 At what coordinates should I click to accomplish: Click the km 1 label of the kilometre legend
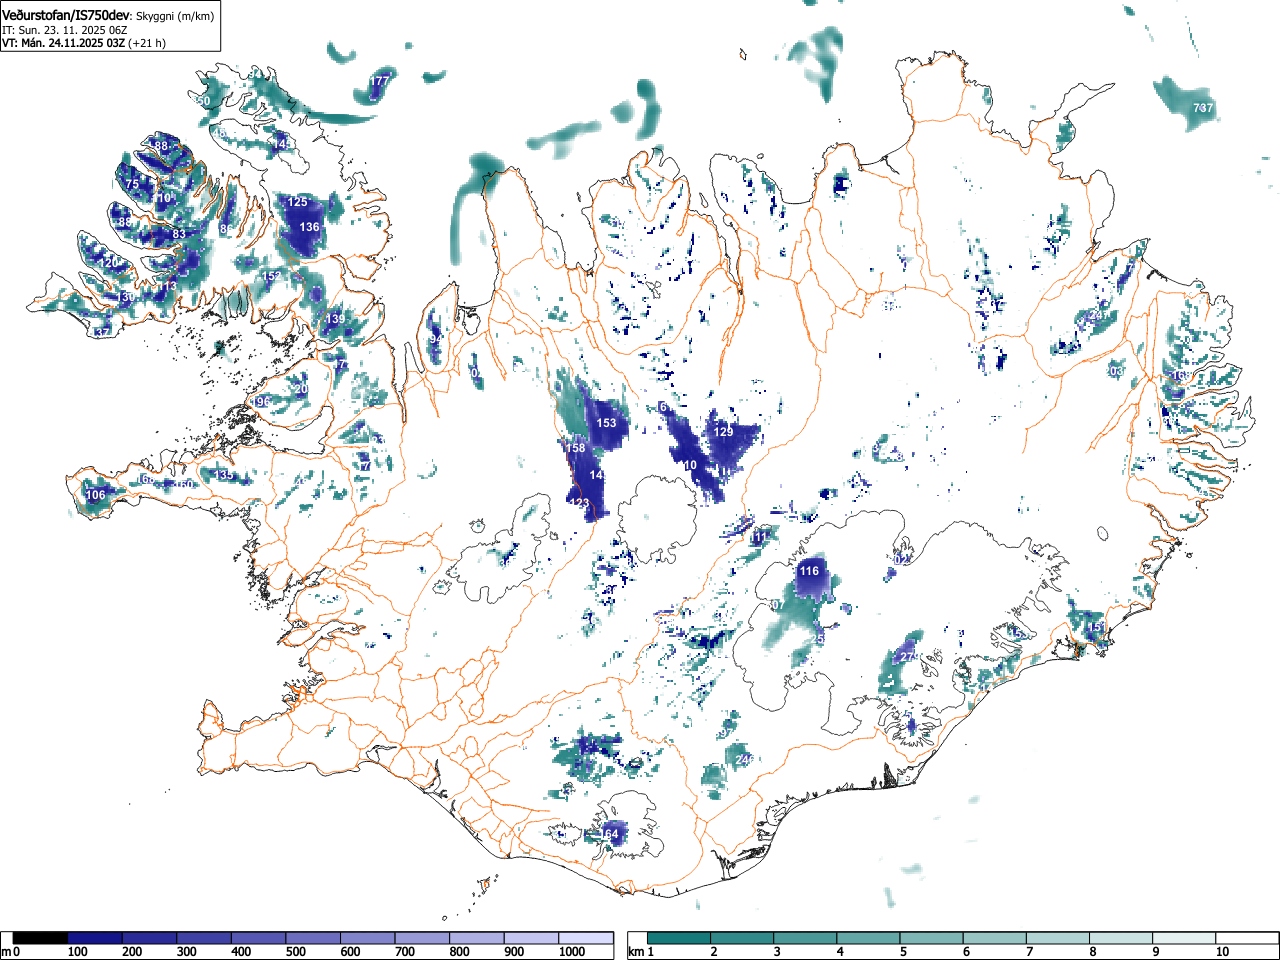coord(643,952)
